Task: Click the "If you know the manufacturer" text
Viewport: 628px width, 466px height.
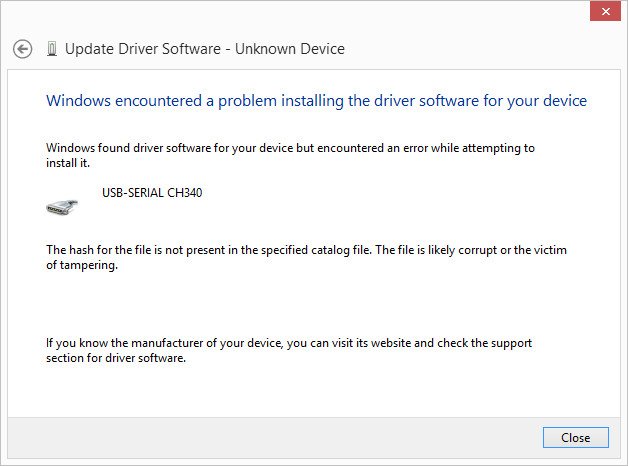Action: click(288, 343)
